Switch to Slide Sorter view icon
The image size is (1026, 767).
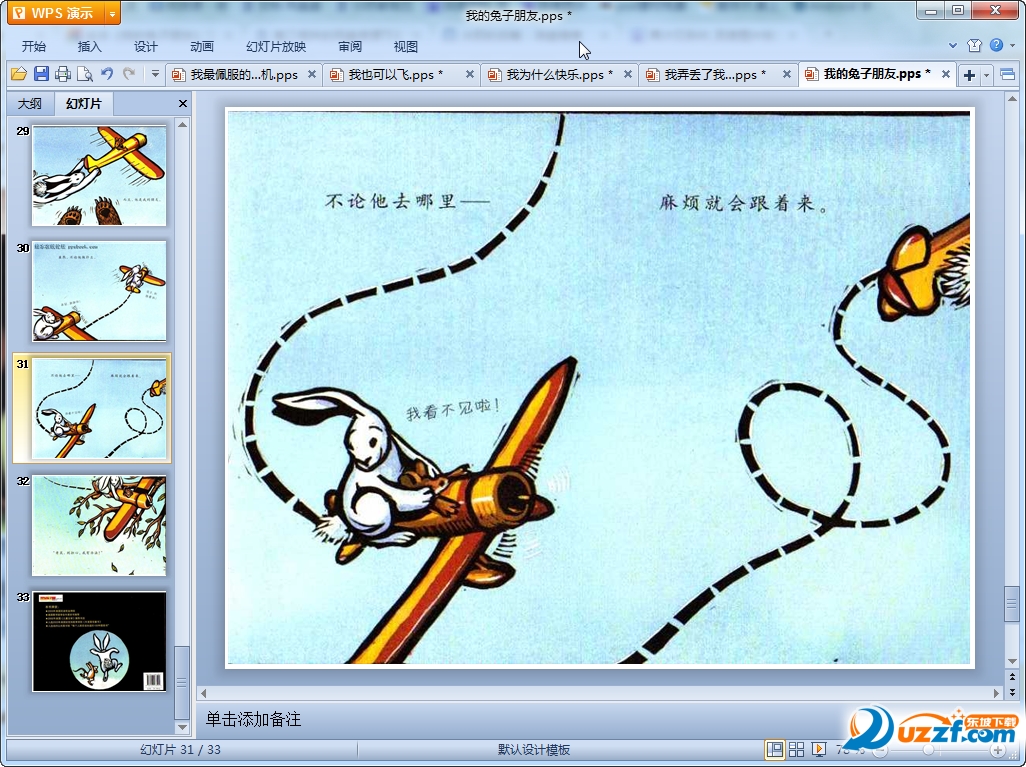796,749
